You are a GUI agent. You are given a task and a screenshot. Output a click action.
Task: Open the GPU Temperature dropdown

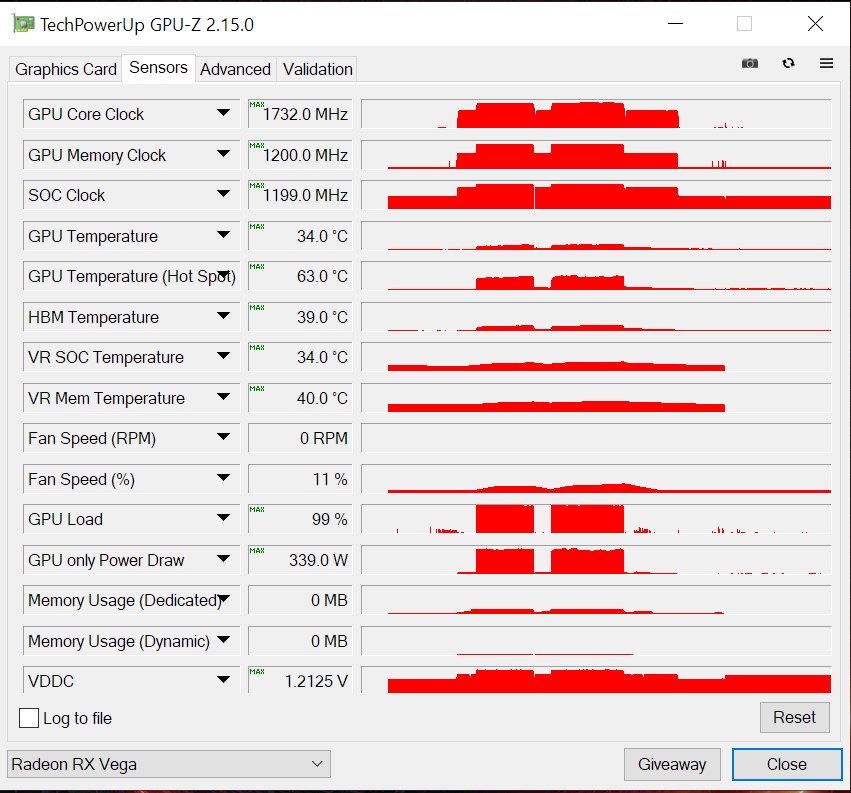tap(223, 235)
